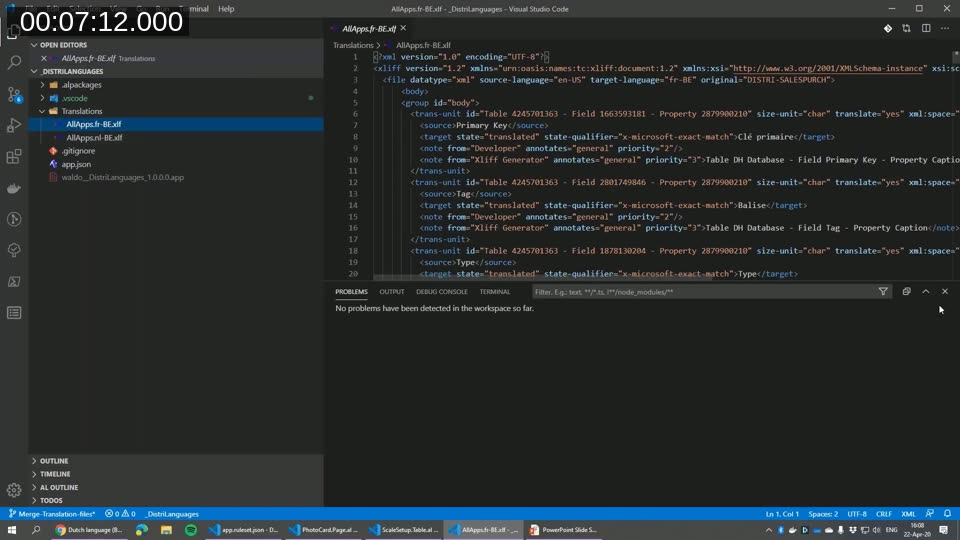960x540 pixels.
Task: Click the notifications bell in status bar
Action: (947, 514)
